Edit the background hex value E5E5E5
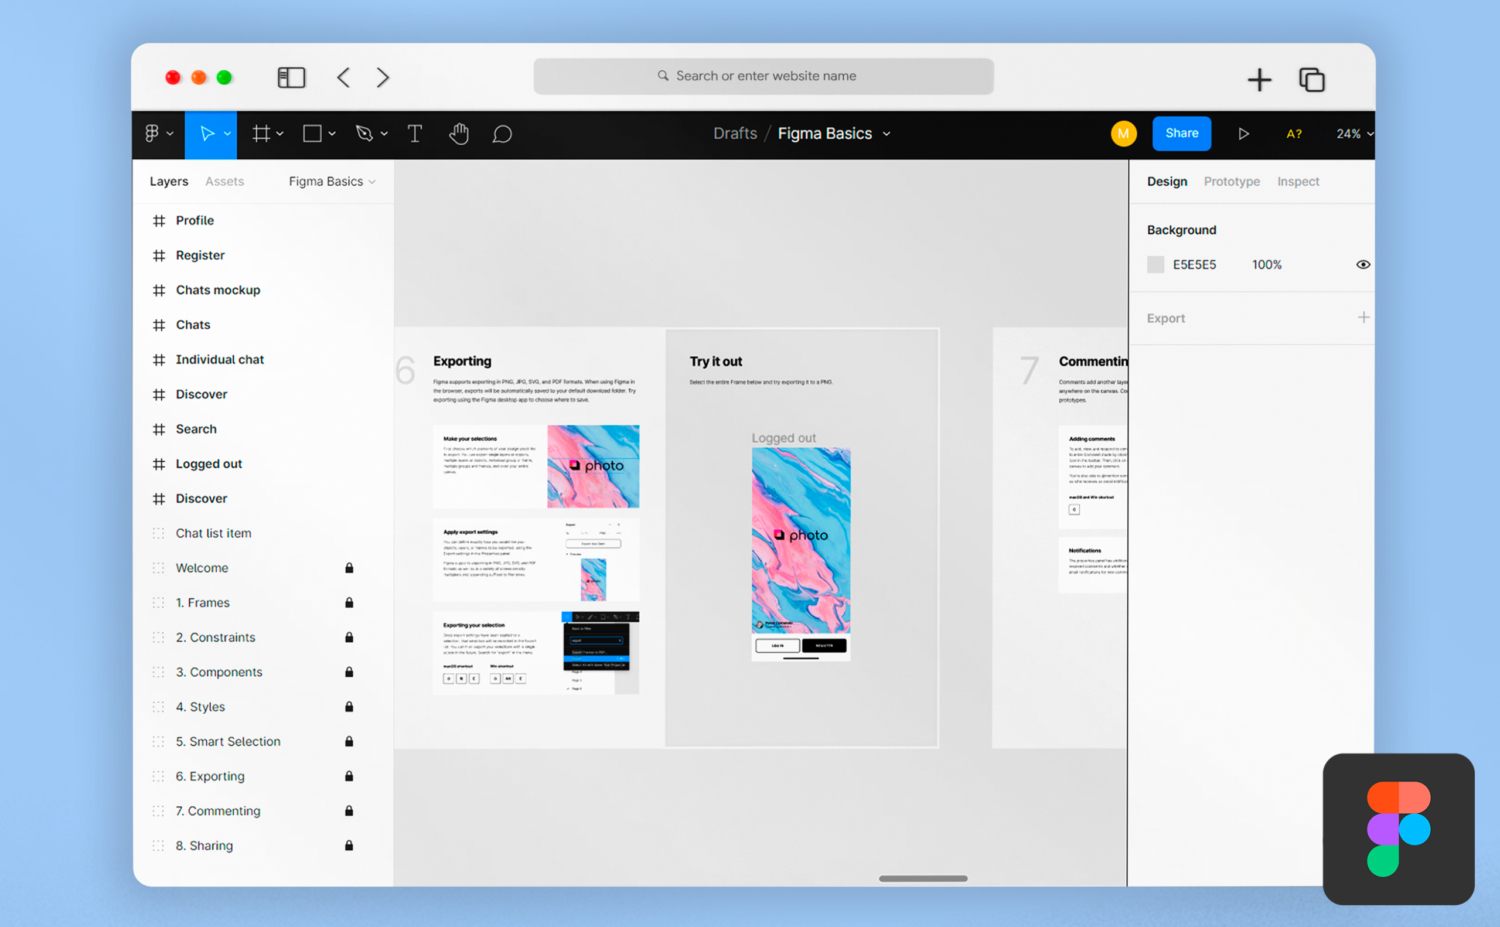Image resolution: width=1500 pixels, height=927 pixels. pyautogui.click(x=1194, y=264)
